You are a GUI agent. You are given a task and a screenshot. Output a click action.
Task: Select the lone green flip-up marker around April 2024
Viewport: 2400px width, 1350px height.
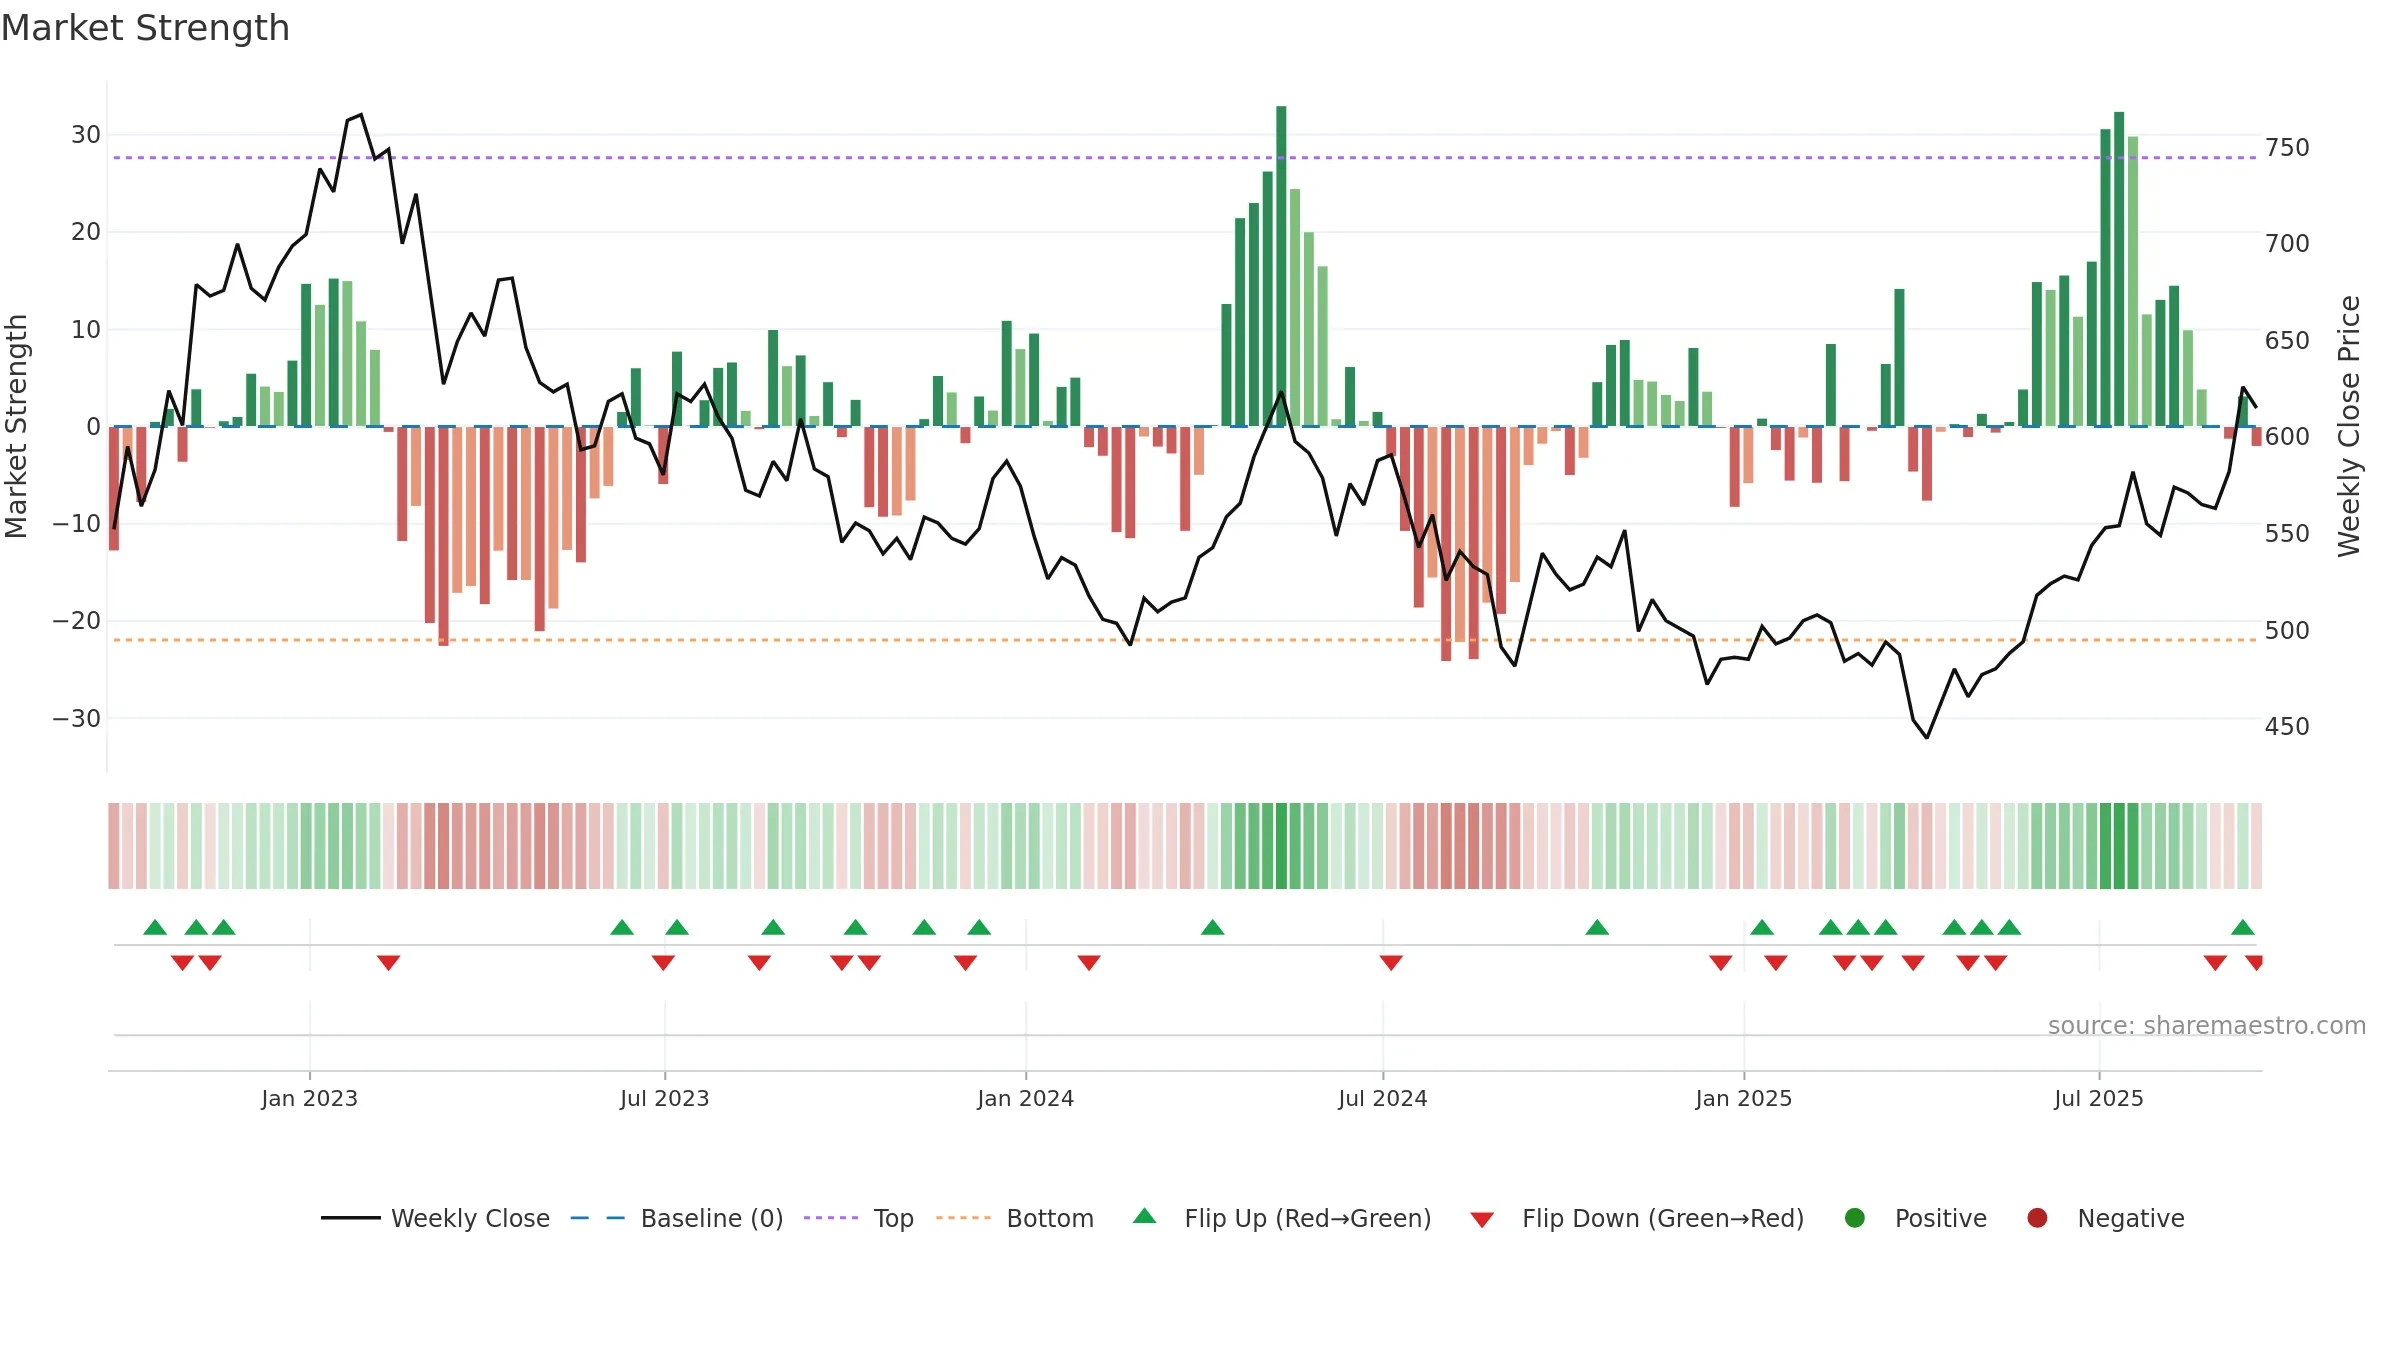(x=1213, y=927)
